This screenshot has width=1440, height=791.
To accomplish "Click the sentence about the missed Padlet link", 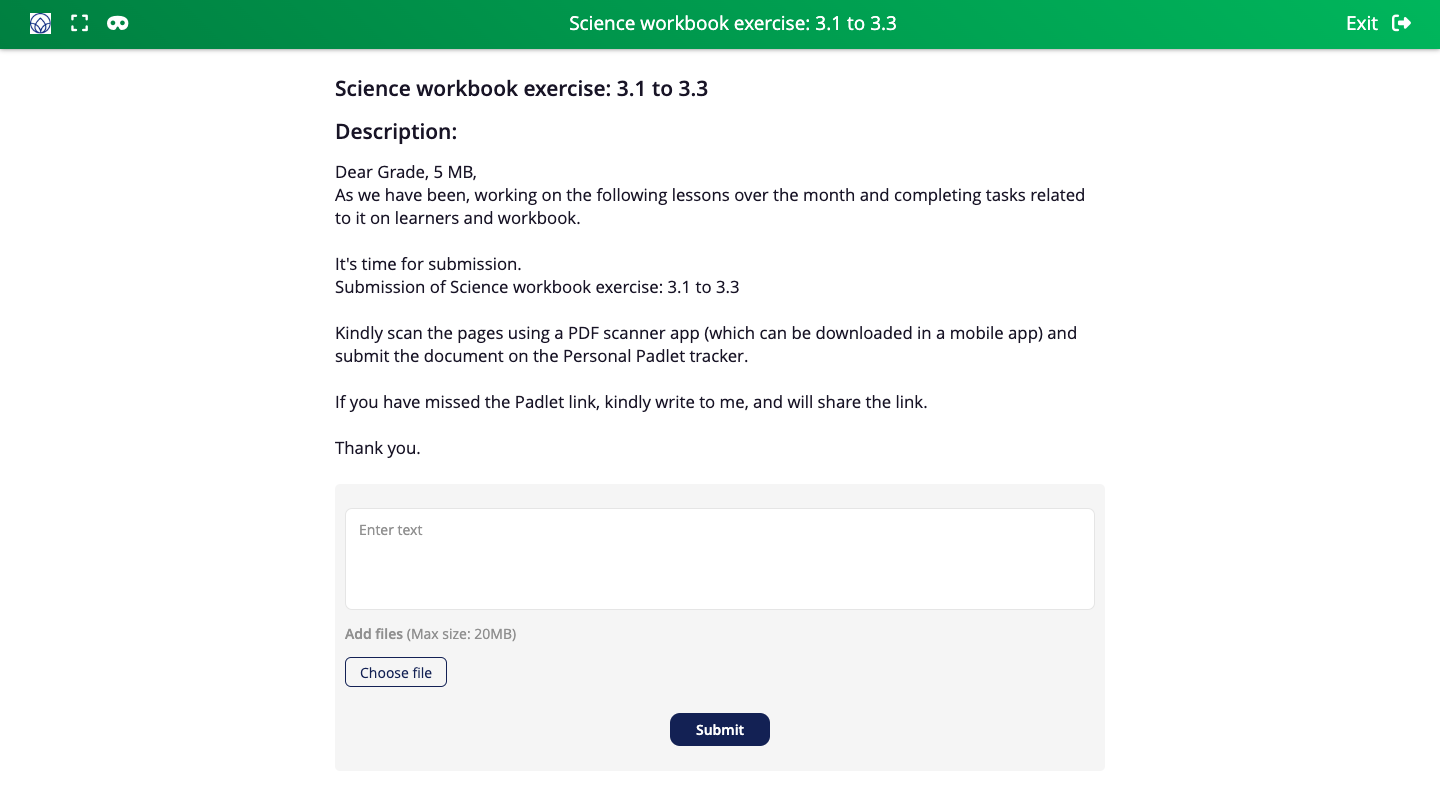I will 631,402.
